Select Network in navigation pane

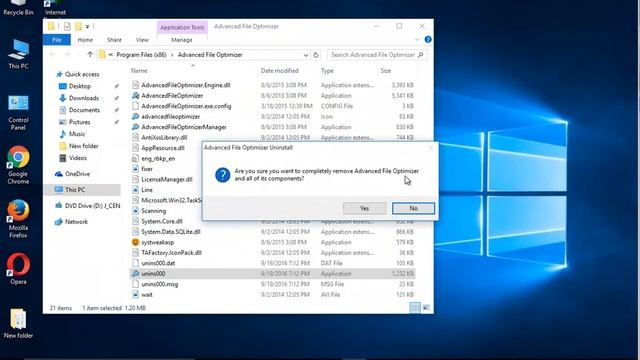76,222
